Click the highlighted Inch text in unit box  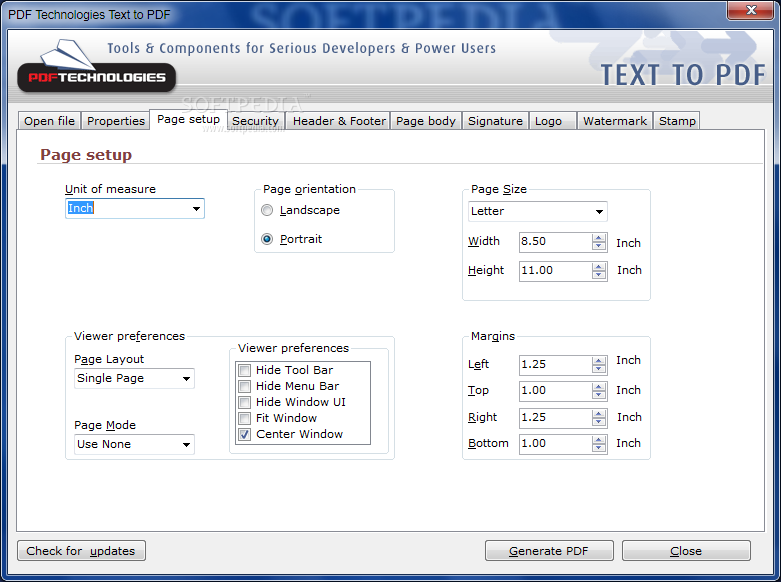click(x=80, y=208)
